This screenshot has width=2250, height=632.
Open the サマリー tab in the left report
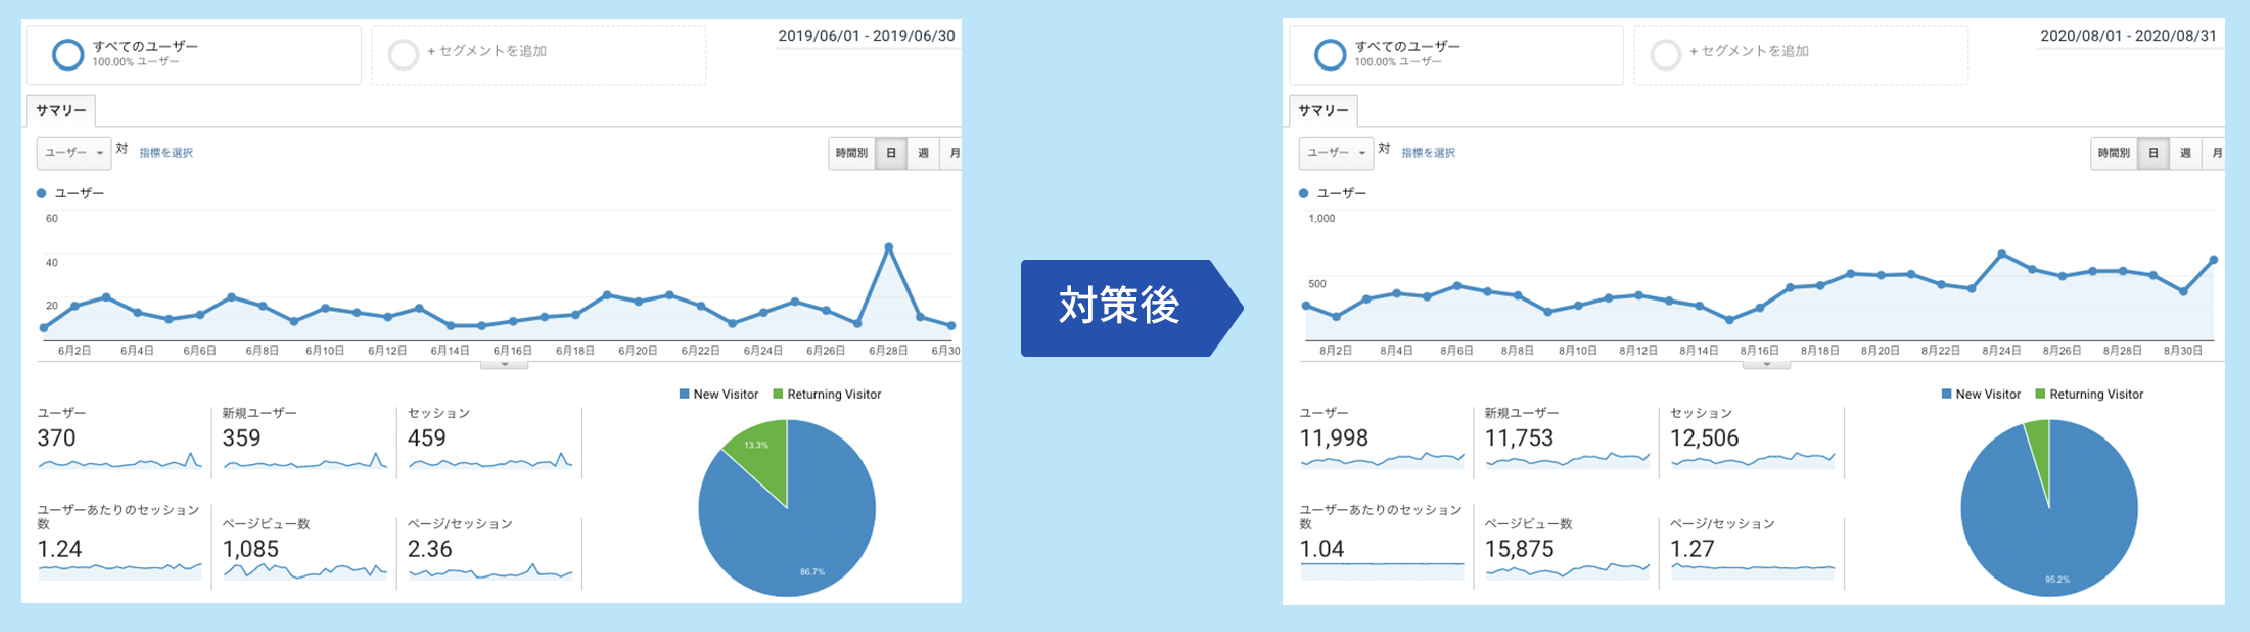[x=61, y=110]
